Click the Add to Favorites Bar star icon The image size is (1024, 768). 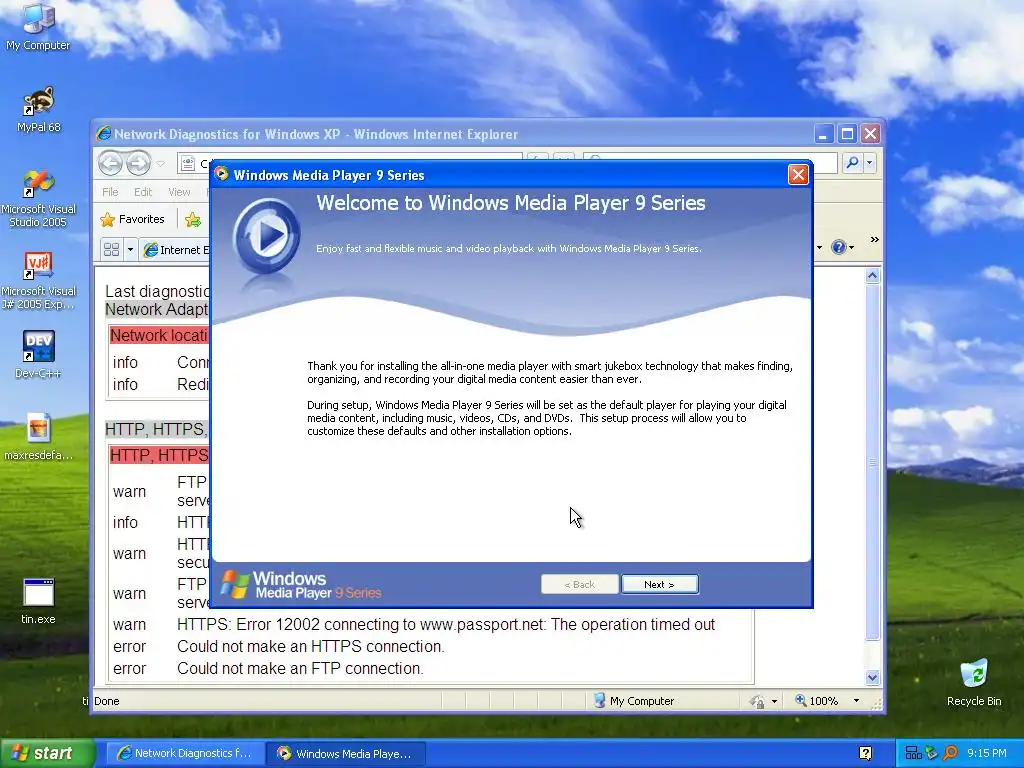[193, 220]
